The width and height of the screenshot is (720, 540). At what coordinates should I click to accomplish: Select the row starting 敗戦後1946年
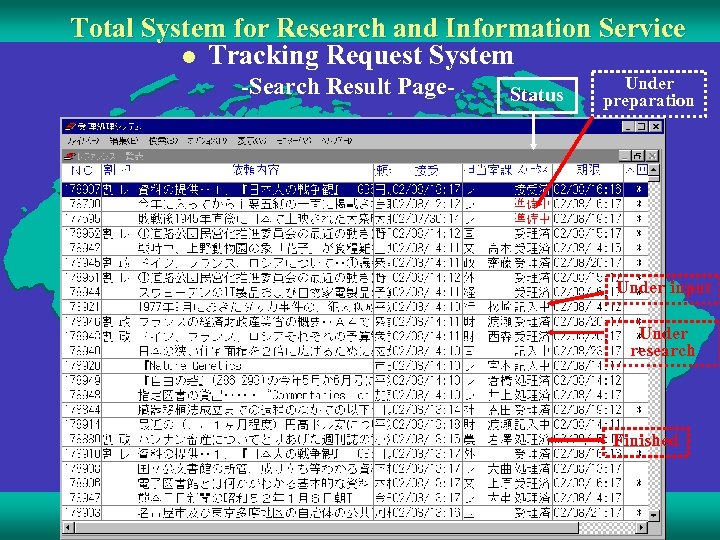(x=355, y=219)
